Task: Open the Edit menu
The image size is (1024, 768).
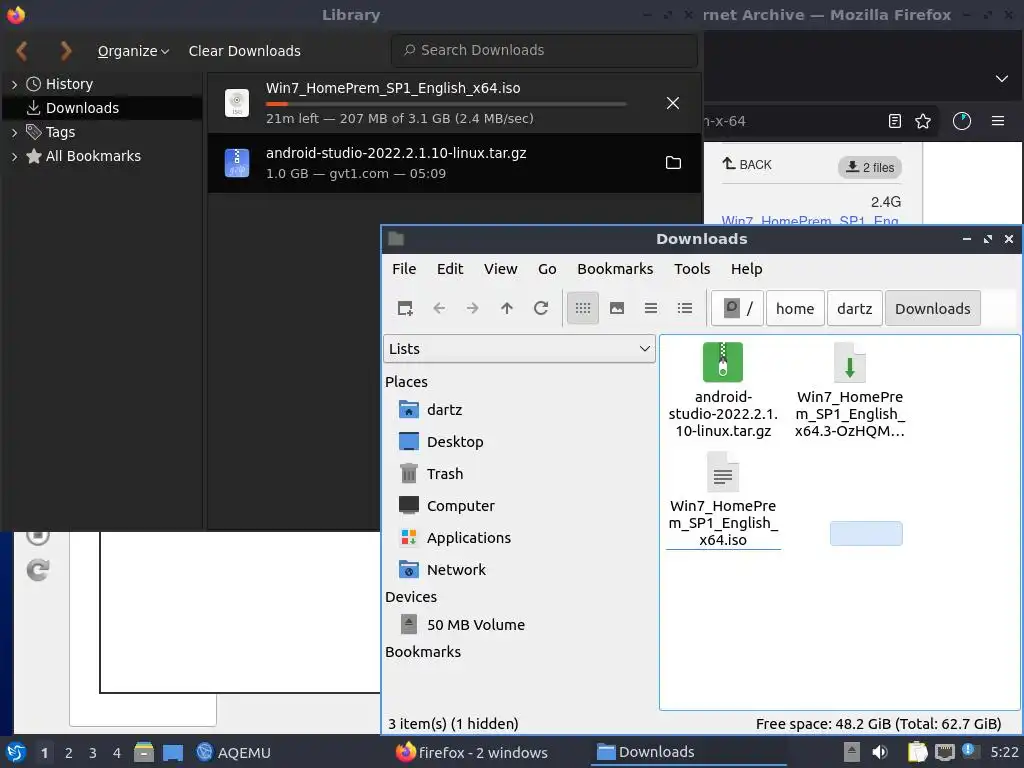Action: 450,269
